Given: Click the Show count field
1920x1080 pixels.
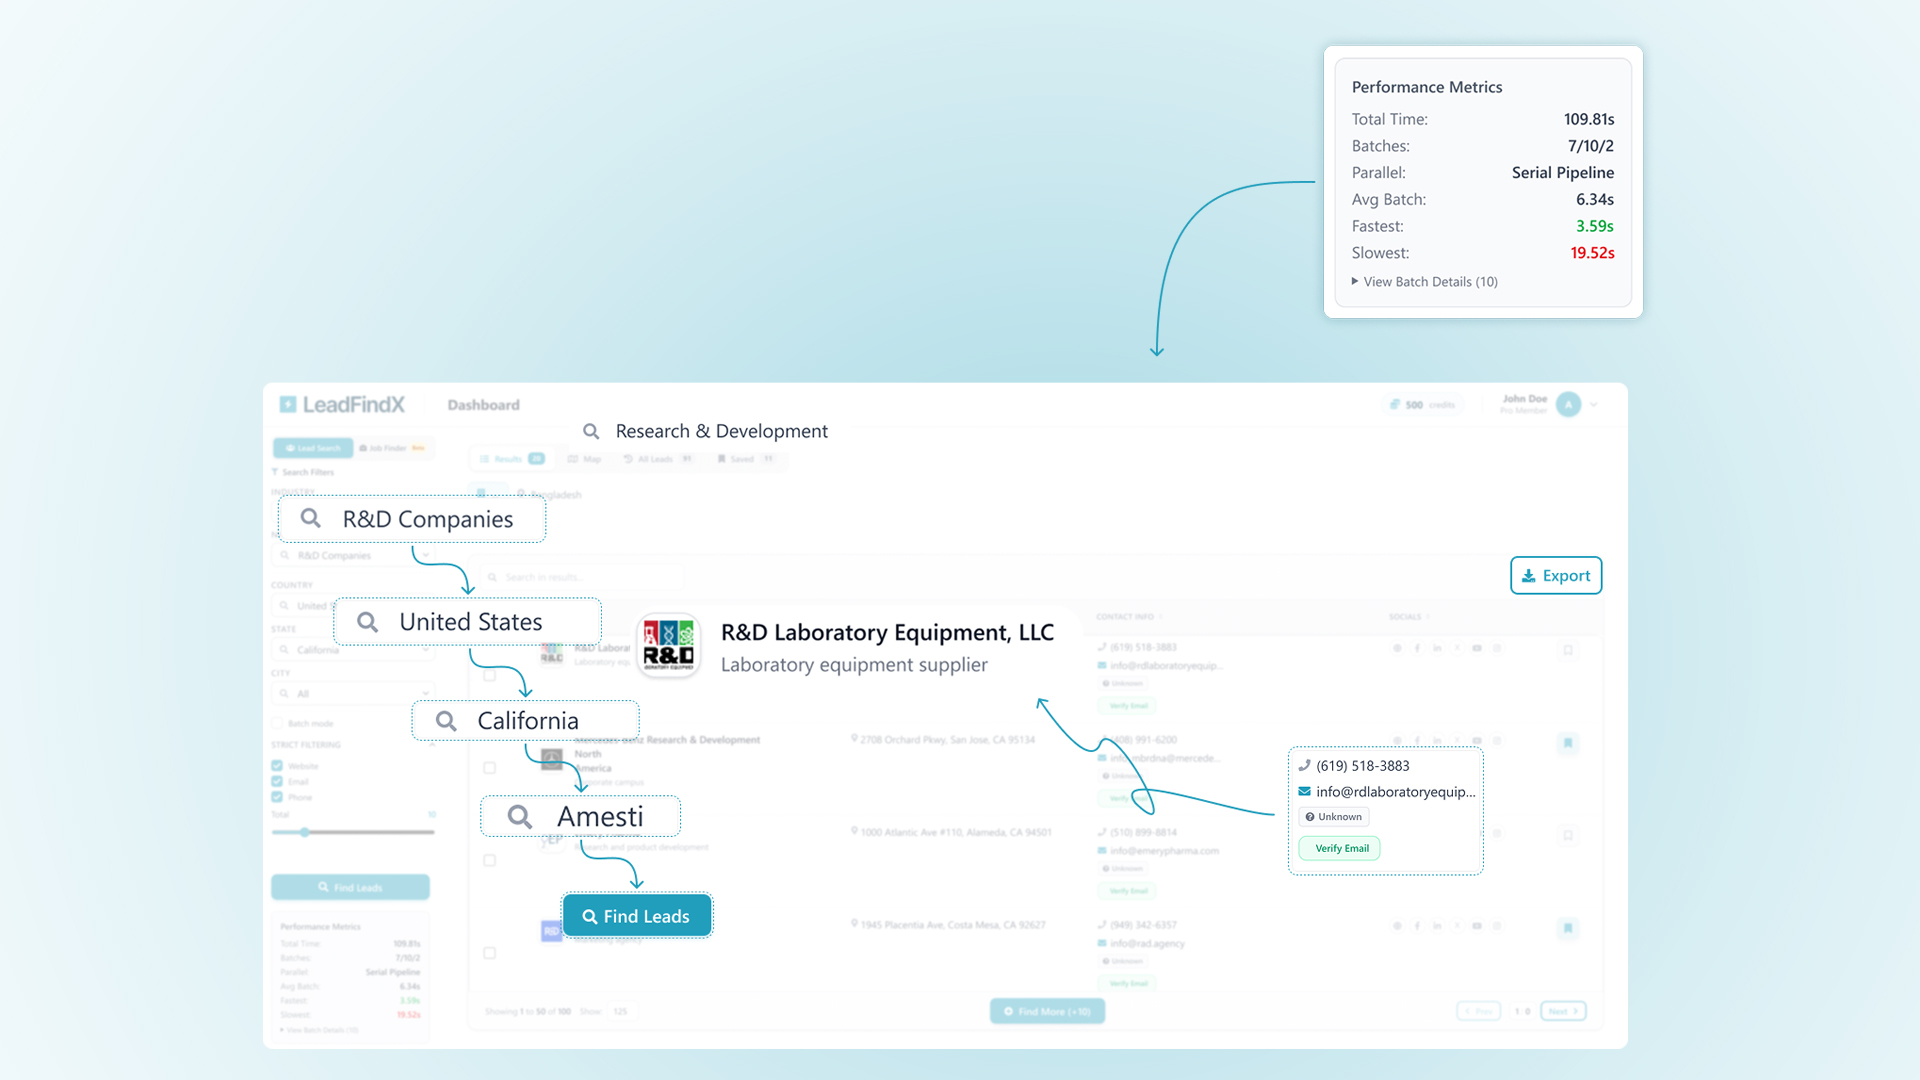Looking at the screenshot, I should (621, 1011).
